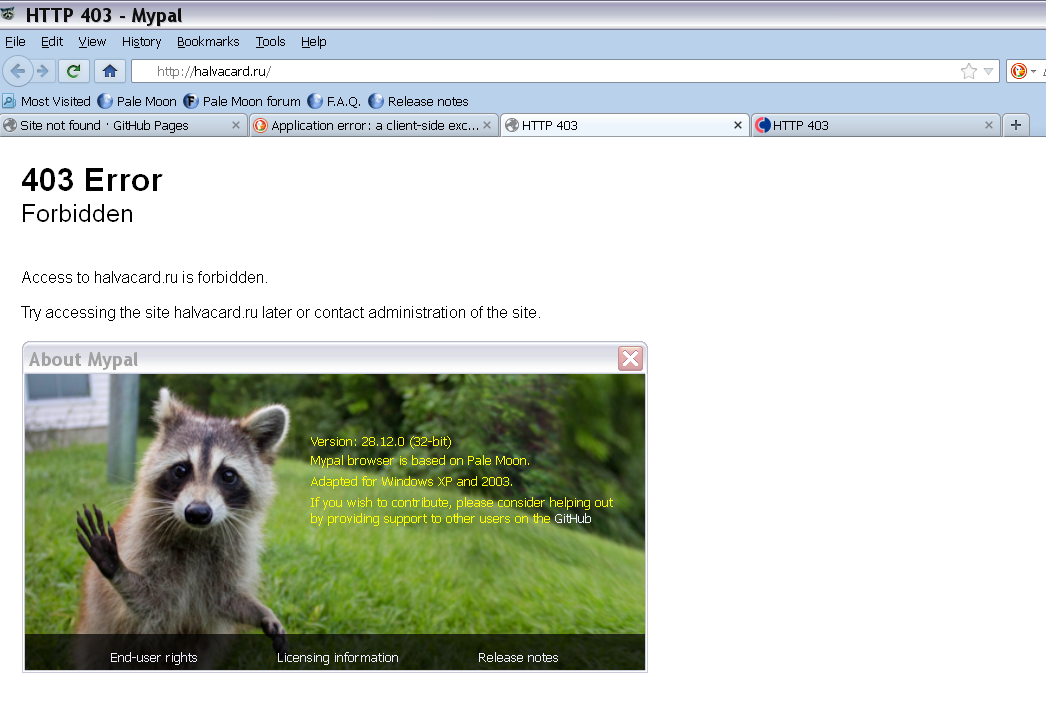Open the Release notes bookmark in toolbar
1046x714 pixels.
tap(419, 101)
